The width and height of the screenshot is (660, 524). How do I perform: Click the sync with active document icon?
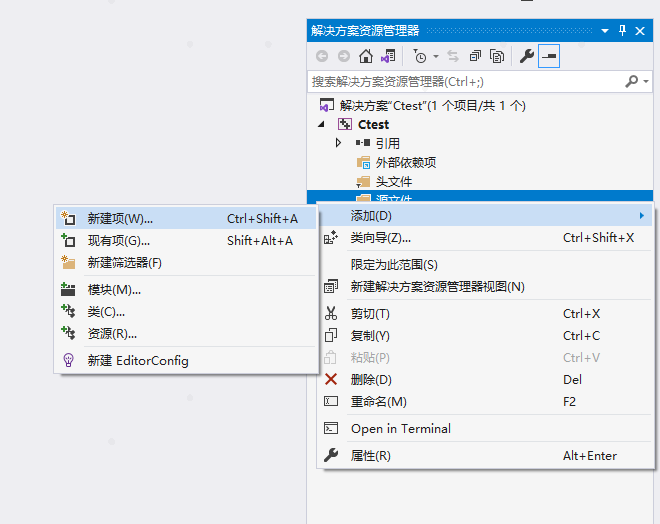click(453, 56)
